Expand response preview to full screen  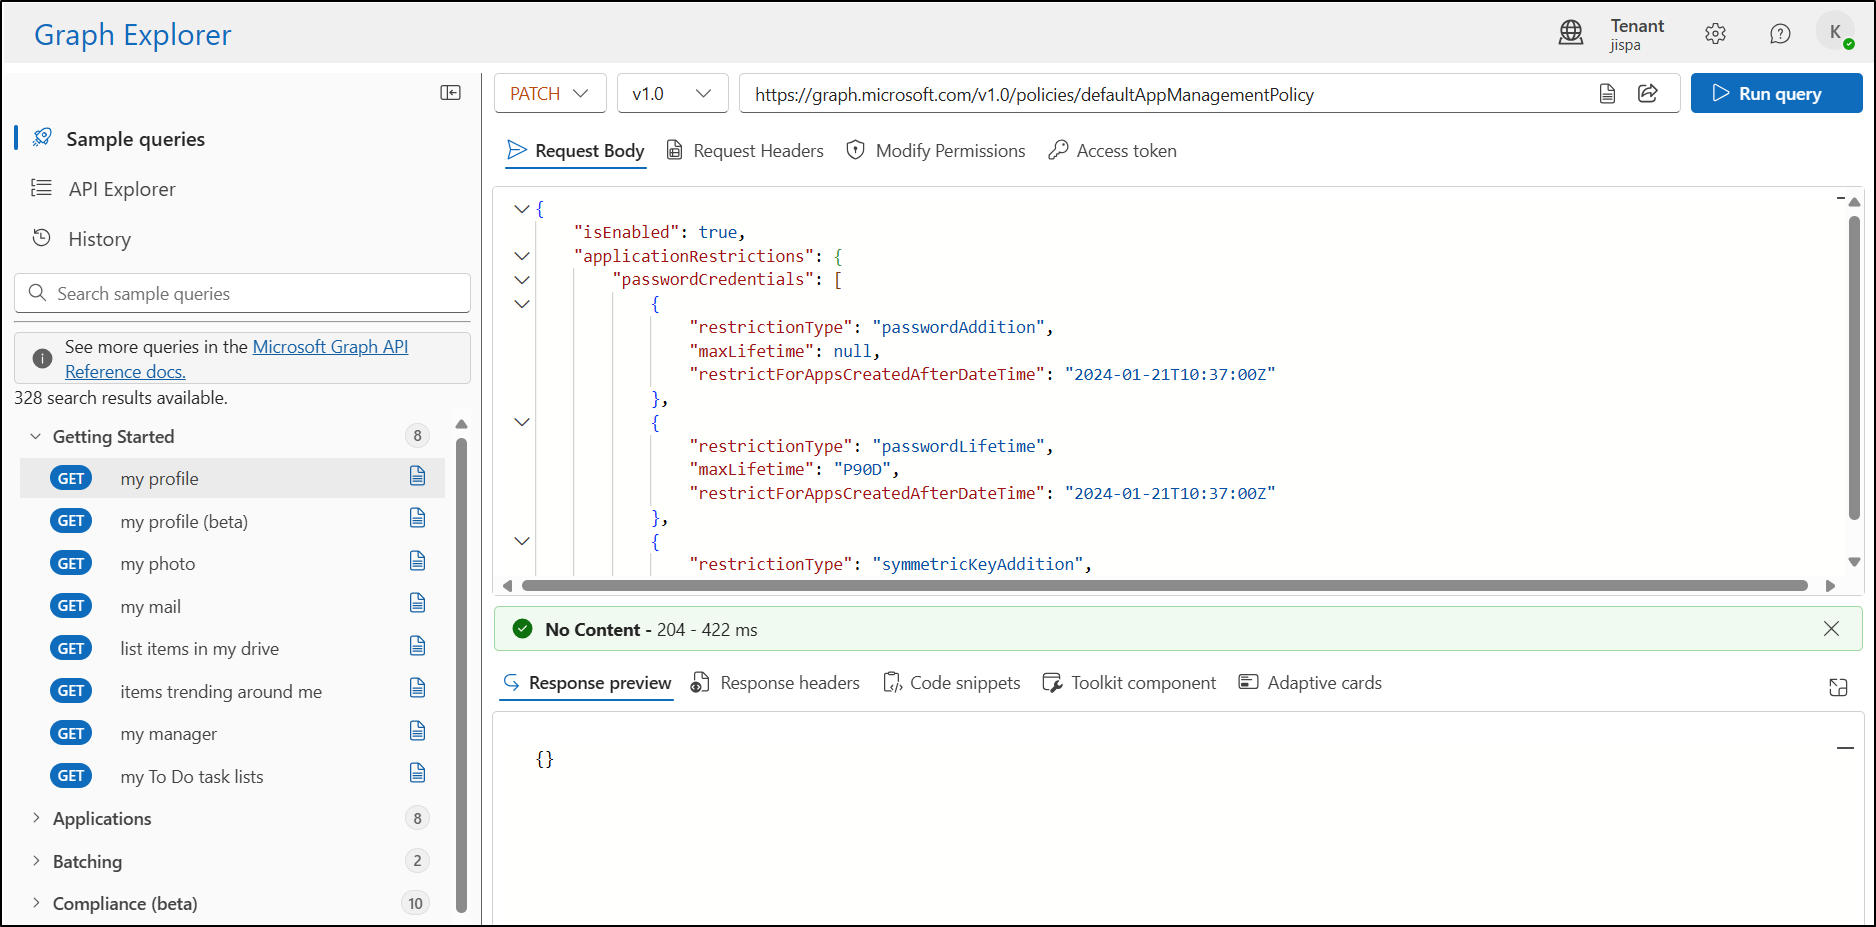pyautogui.click(x=1839, y=687)
